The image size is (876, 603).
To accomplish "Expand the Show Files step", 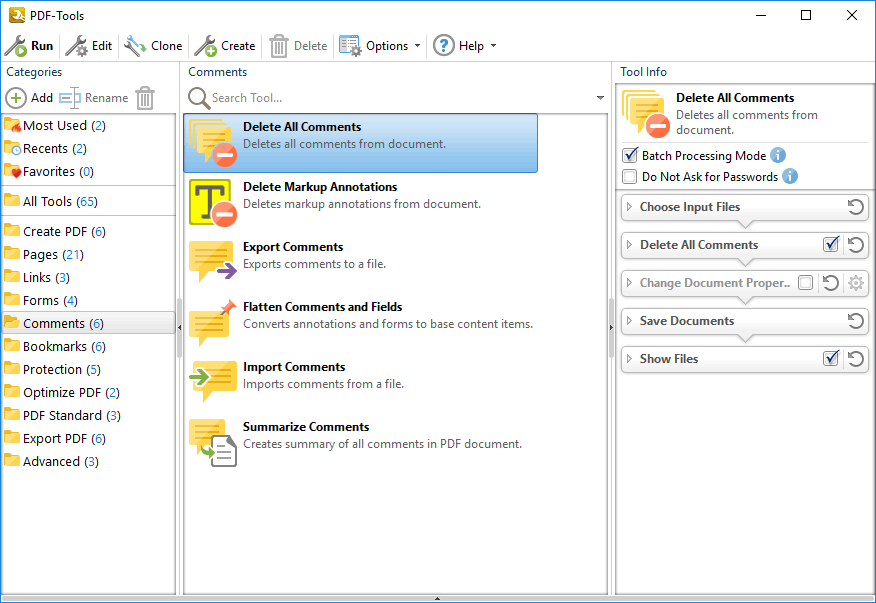I will (x=629, y=359).
